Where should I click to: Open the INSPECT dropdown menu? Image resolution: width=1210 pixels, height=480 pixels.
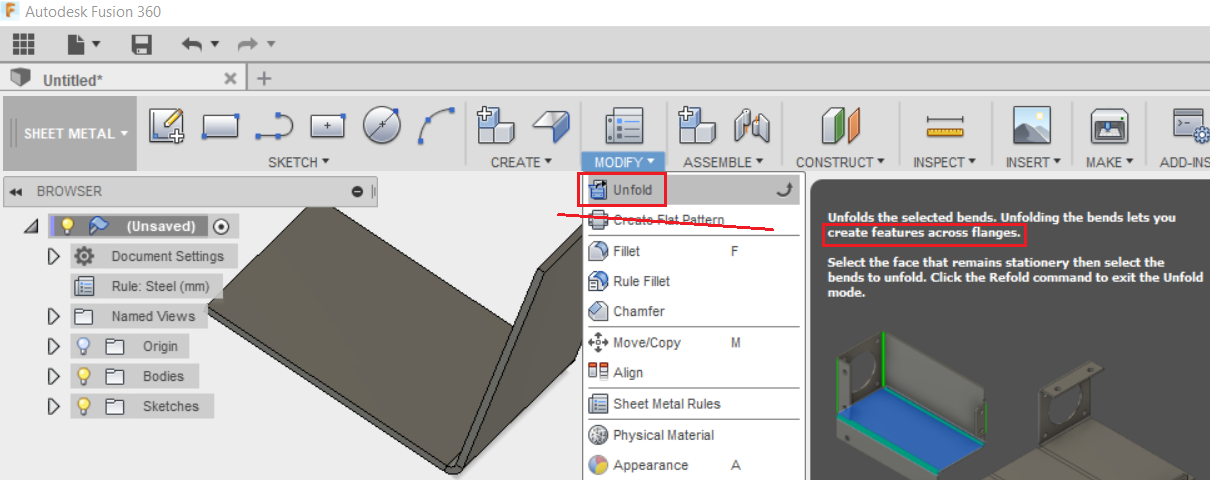click(x=944, y=162)
